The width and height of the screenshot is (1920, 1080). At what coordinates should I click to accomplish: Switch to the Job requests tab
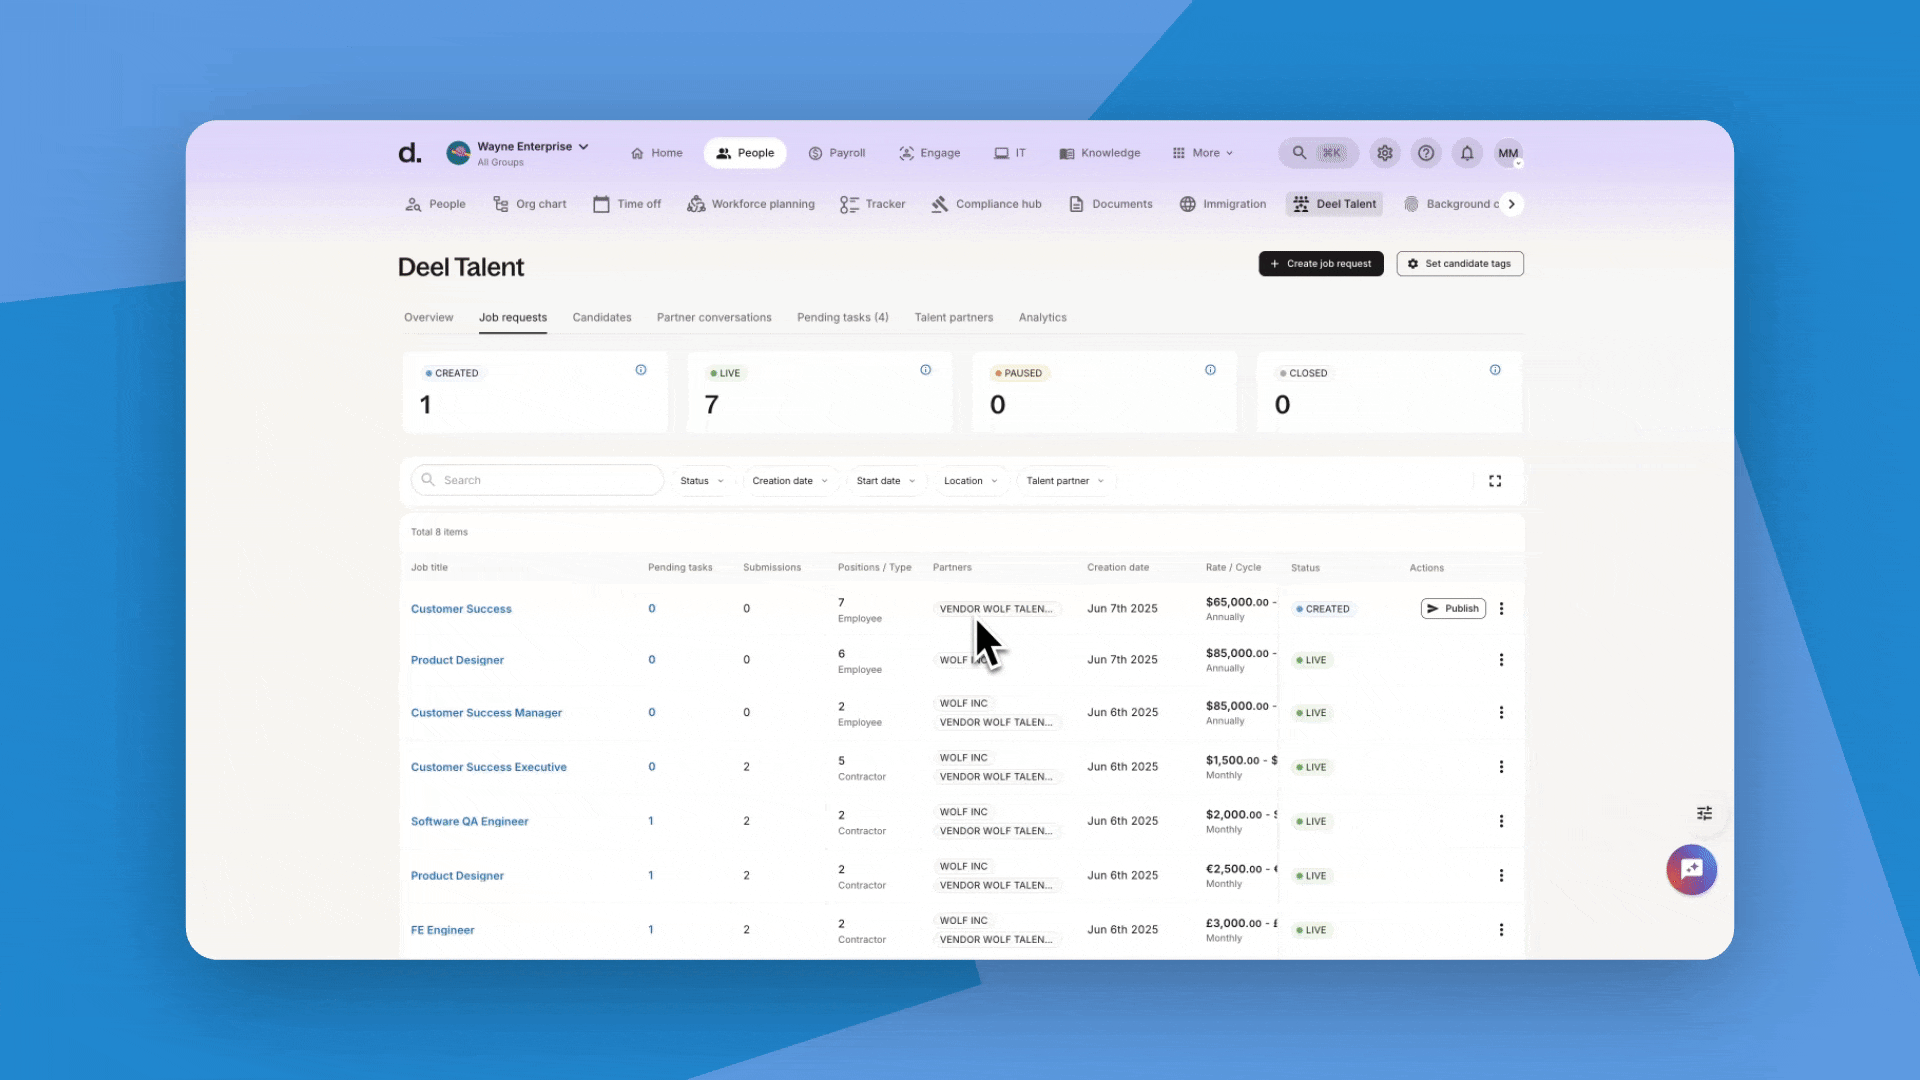click(x=513, y=318)
